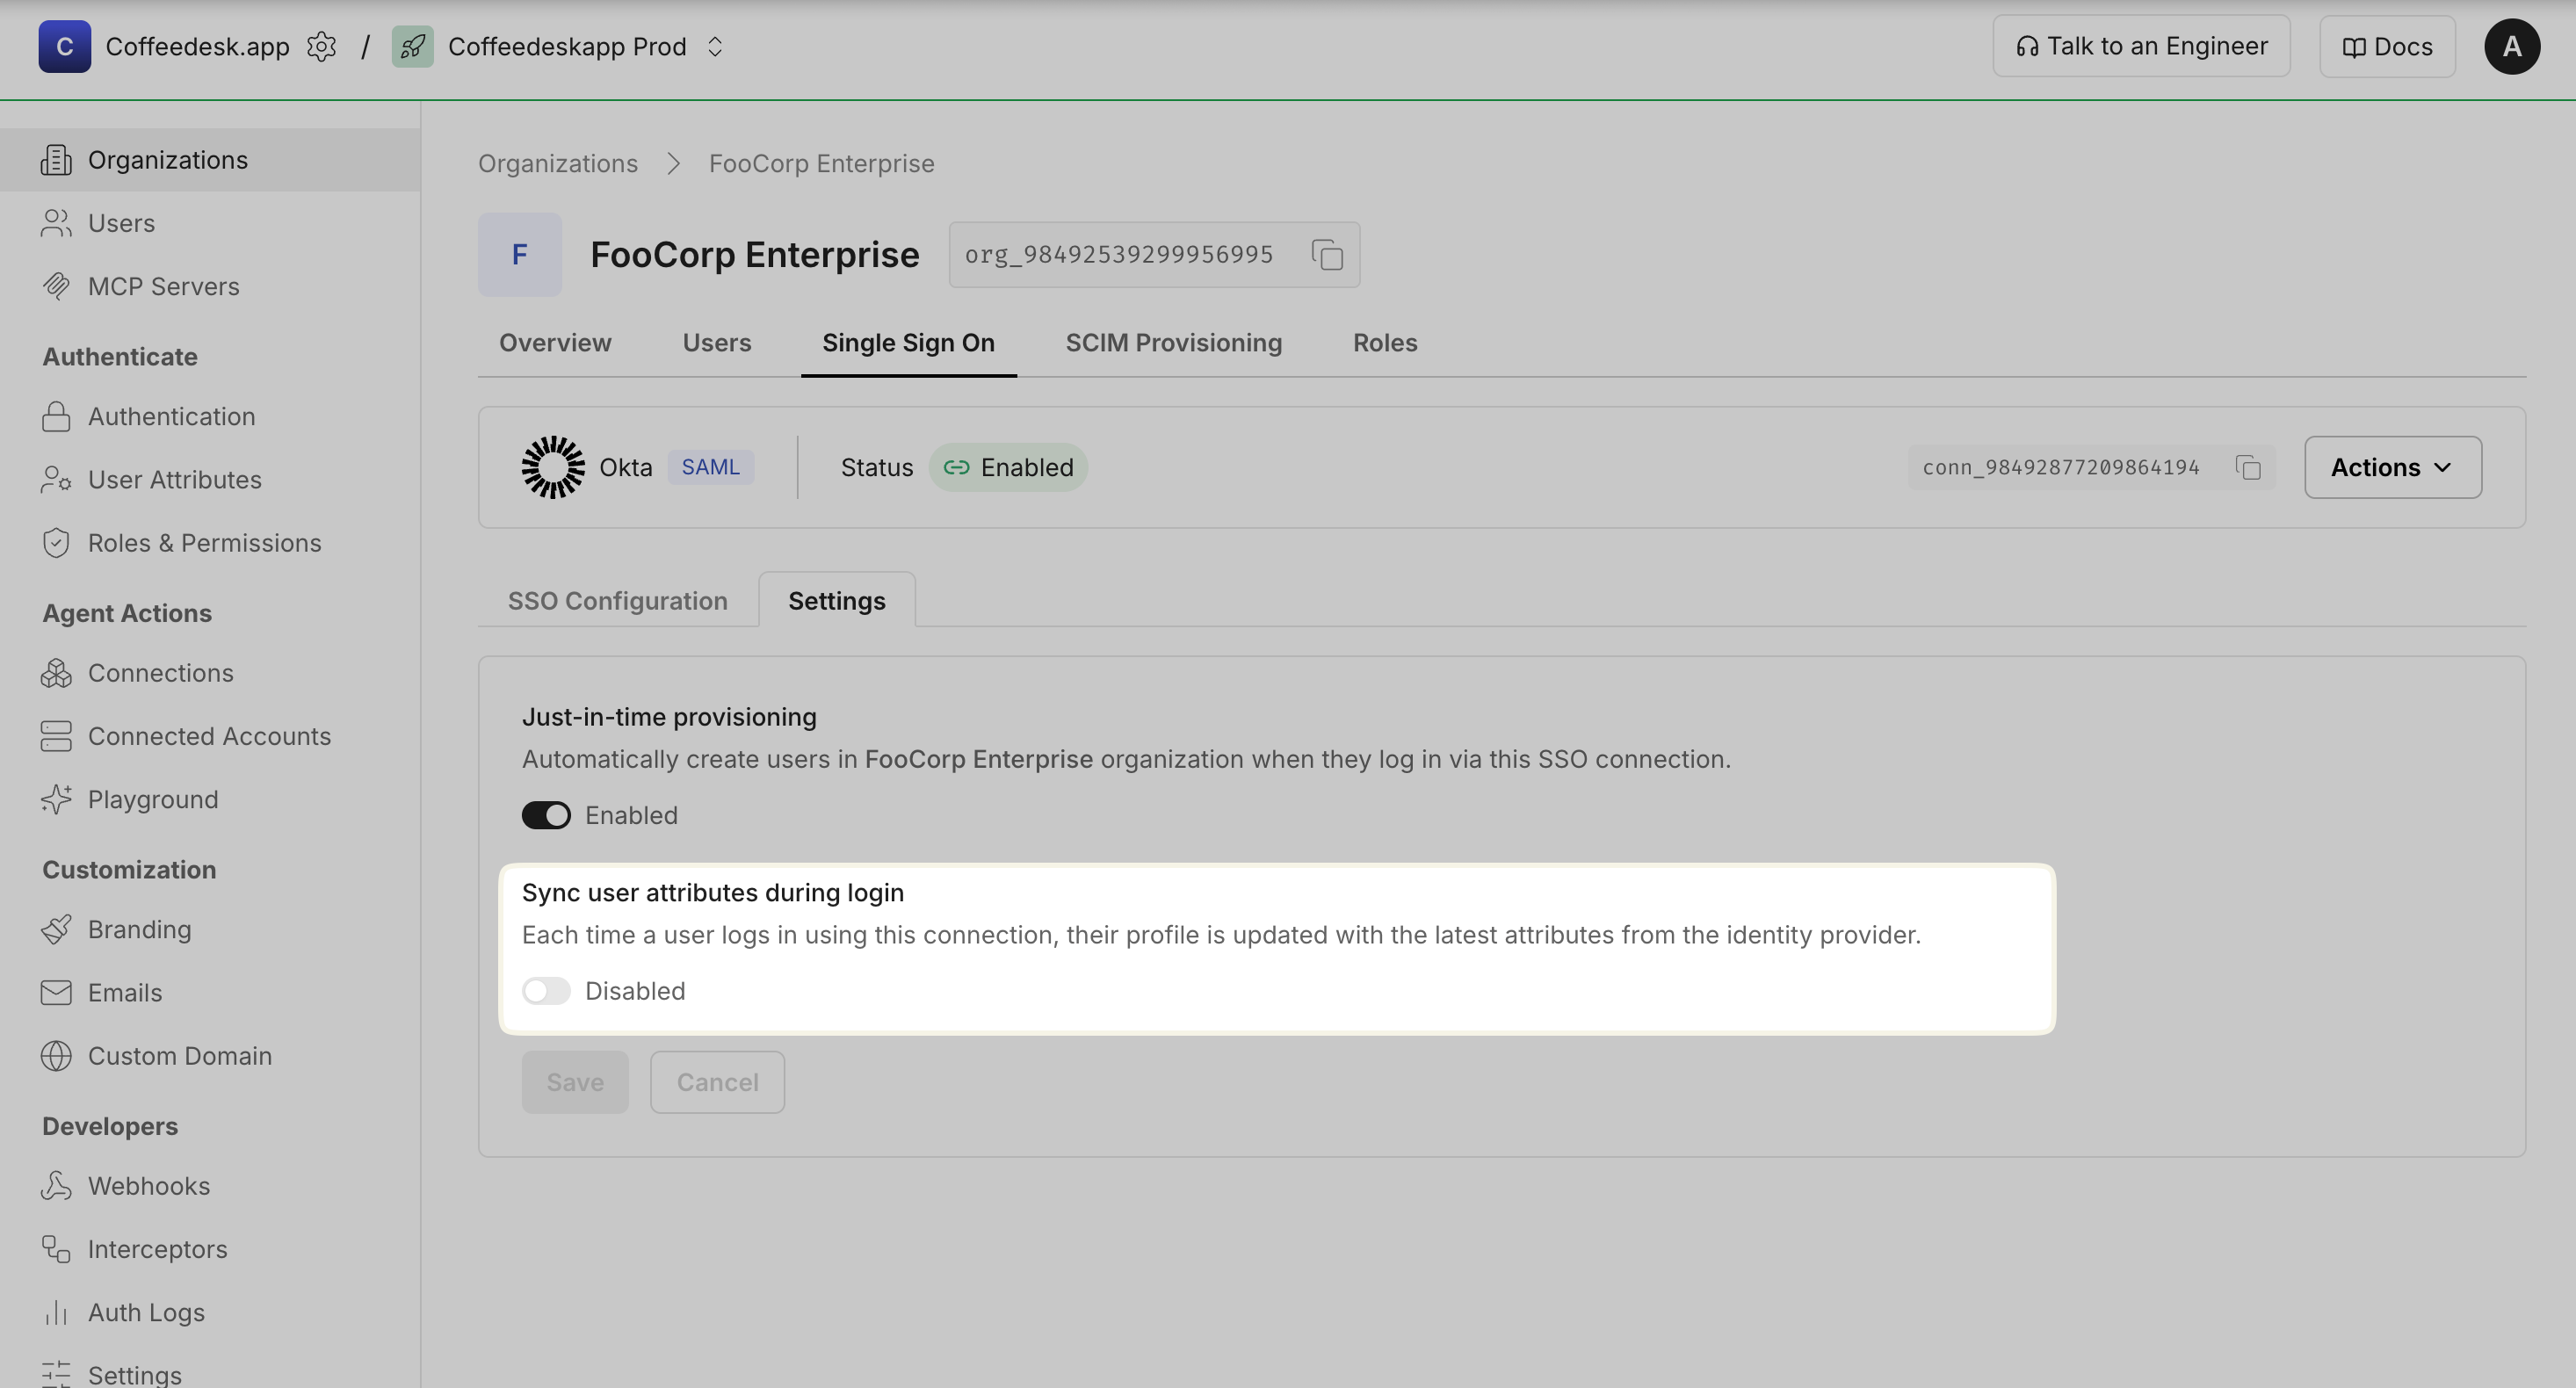
Task: Click the gear icon beside Coffeedesk.app
Action: [321, 47]
